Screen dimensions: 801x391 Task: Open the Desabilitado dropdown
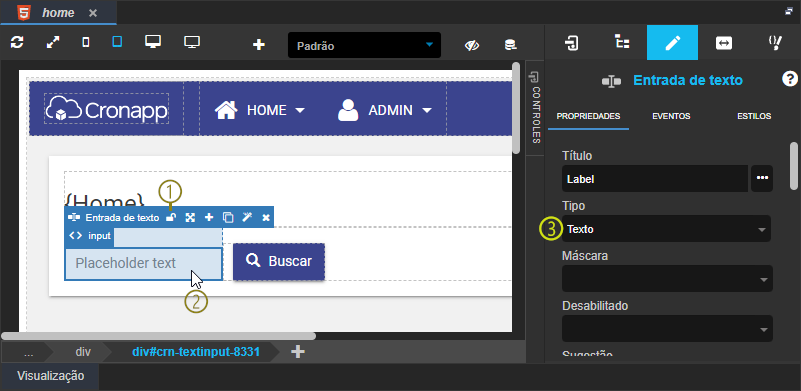(x=667, y=329)
